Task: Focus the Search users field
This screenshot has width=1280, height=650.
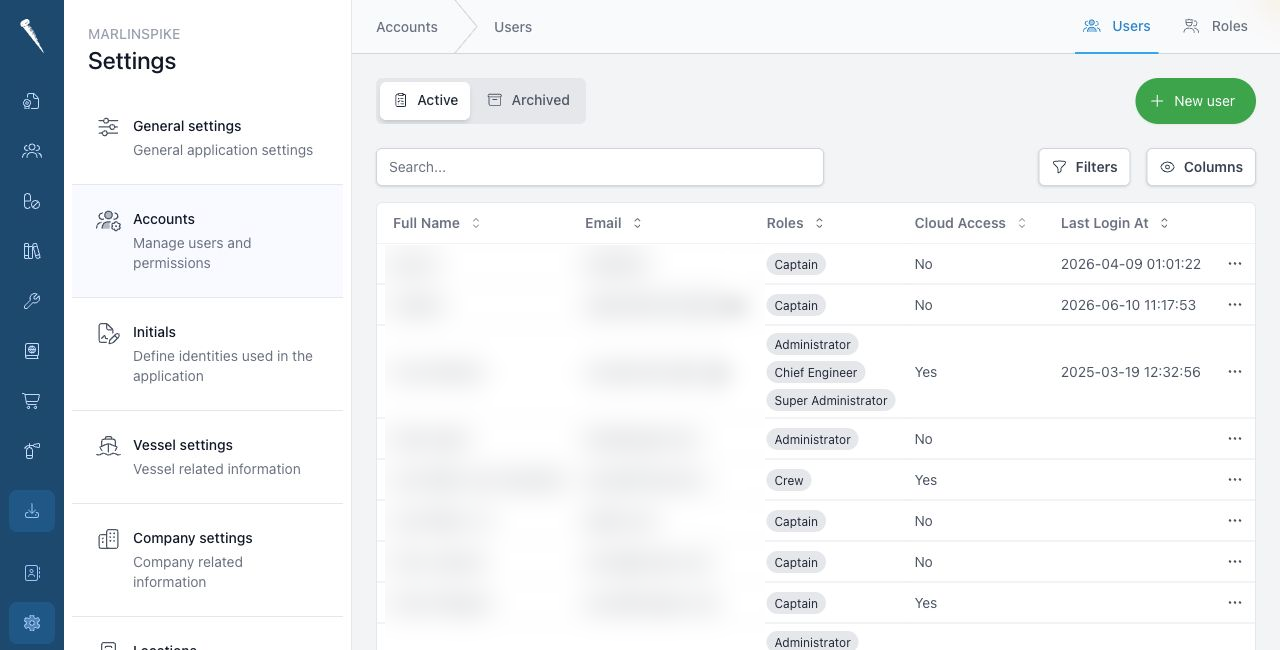Action: coord(600,167)
